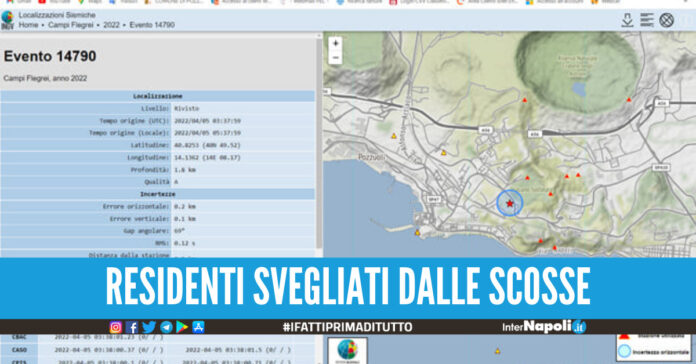696x364 pixels.
Task: Click the Pozzuoli label on the map
Action: (372, 157)
